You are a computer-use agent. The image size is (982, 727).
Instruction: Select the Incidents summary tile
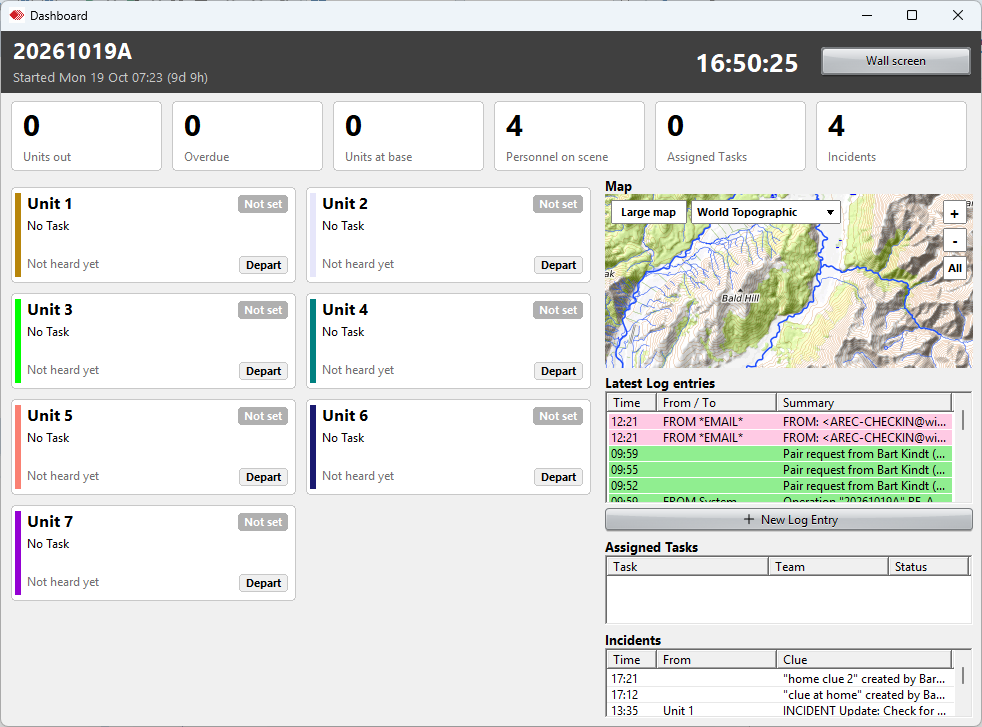(891, 136)
